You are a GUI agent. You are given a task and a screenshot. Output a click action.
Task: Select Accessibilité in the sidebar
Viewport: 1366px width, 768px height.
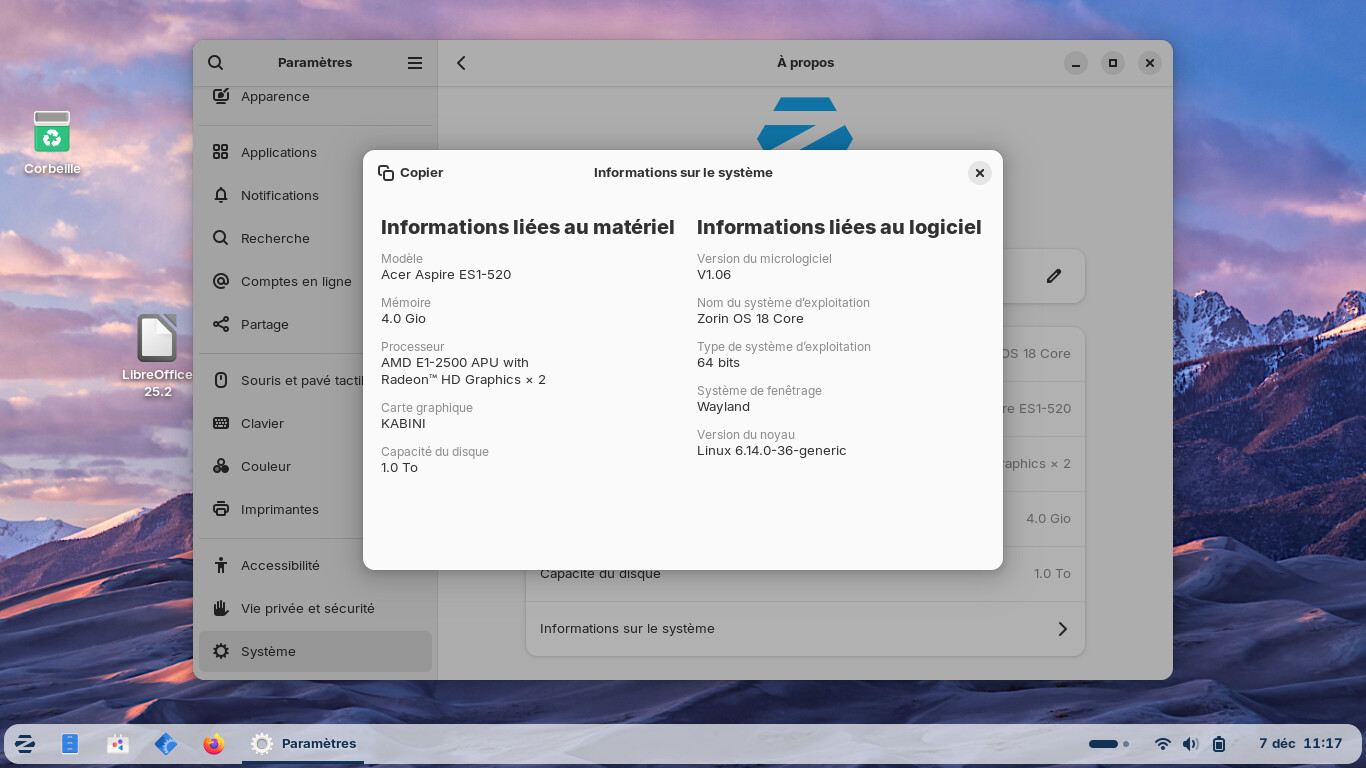(x=280, y=565)
